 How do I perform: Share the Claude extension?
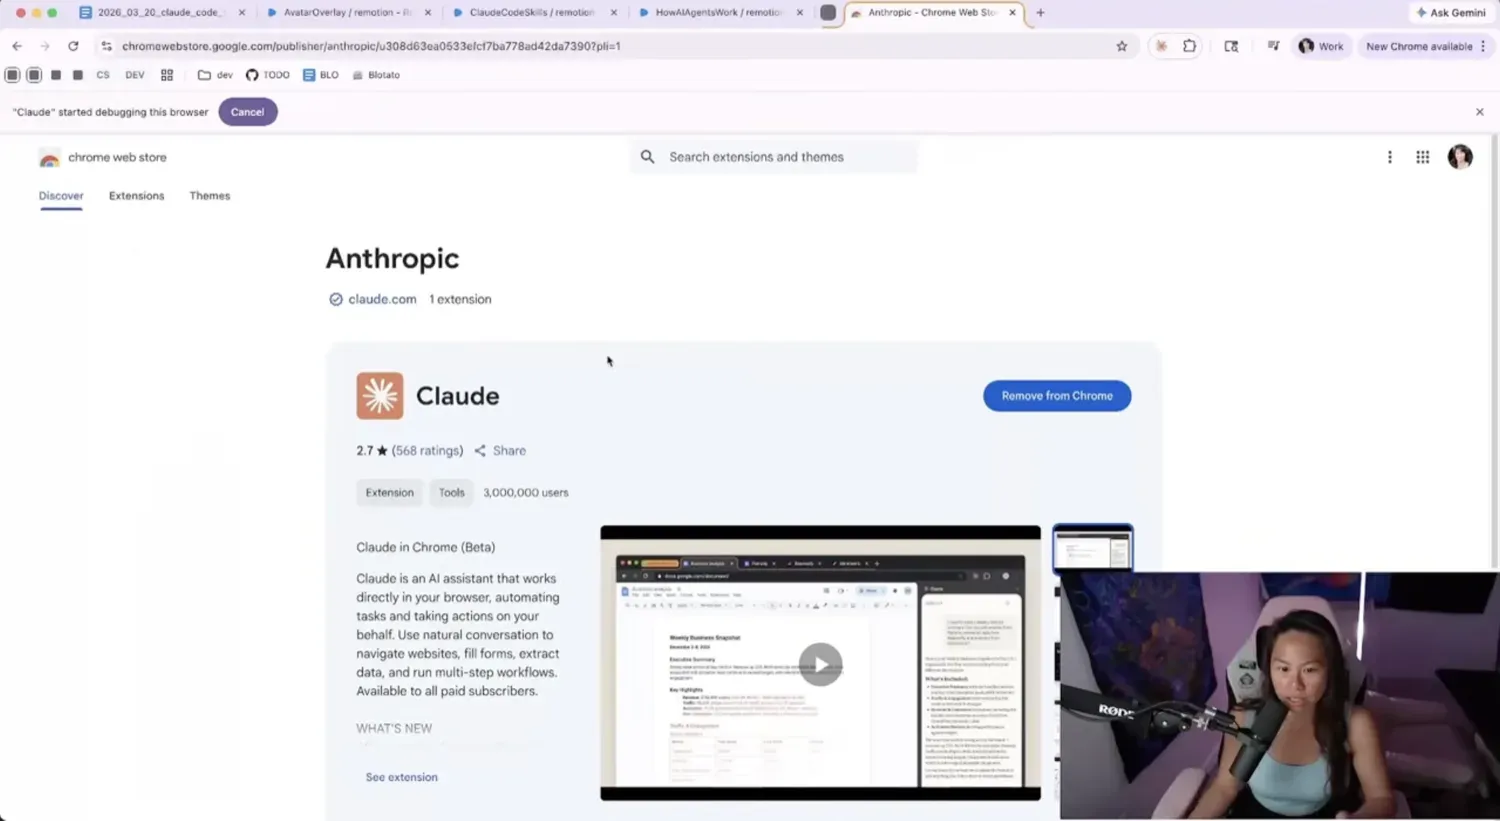(500, 451)
